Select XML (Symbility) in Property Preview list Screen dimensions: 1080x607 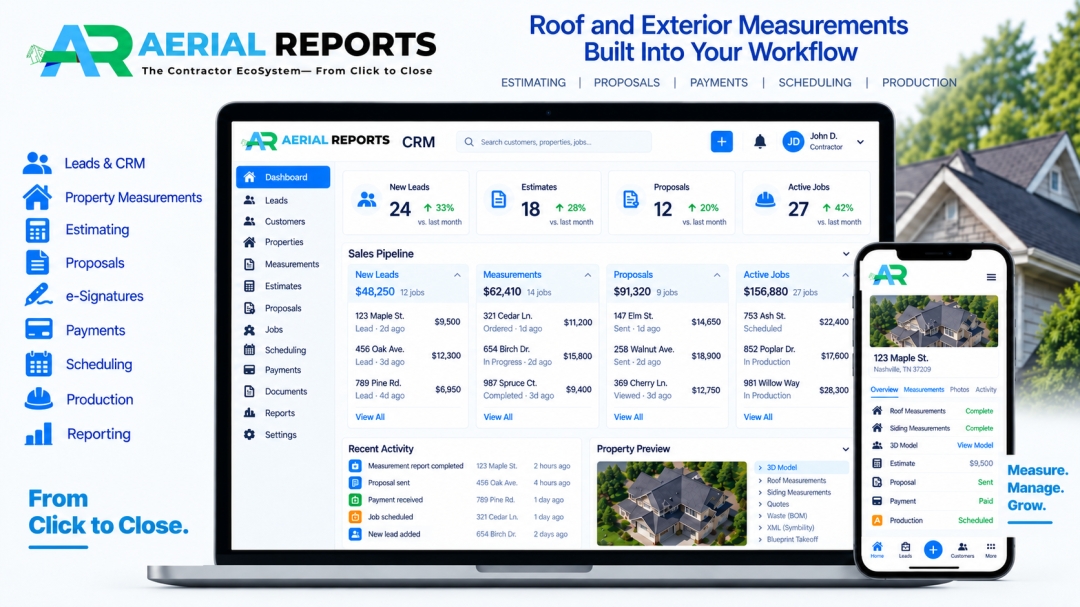click(790, 528)
